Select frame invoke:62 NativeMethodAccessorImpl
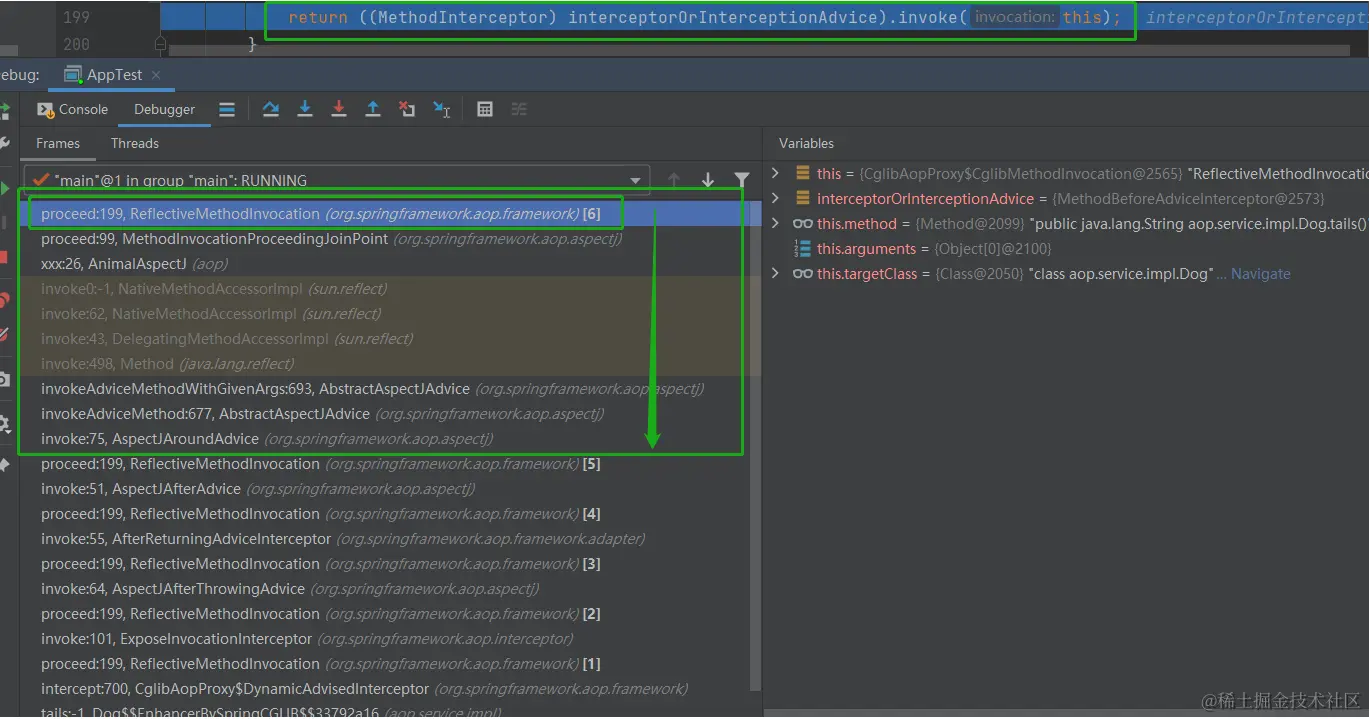 pyautogui.click(x=391, y=314)
